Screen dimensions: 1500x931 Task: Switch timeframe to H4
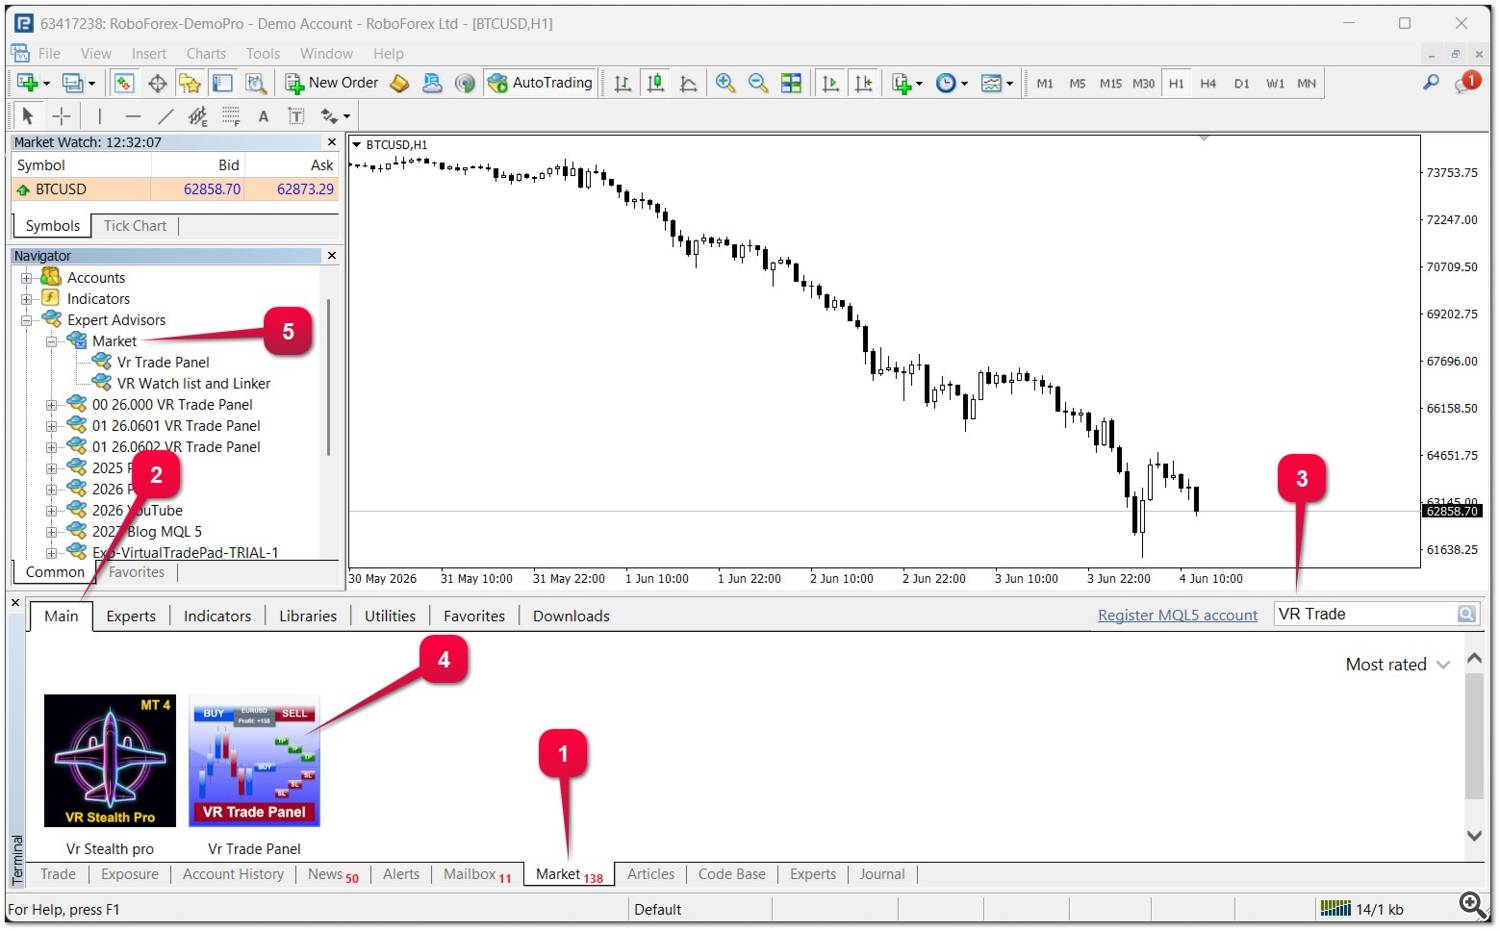[x=1208, y=83]
